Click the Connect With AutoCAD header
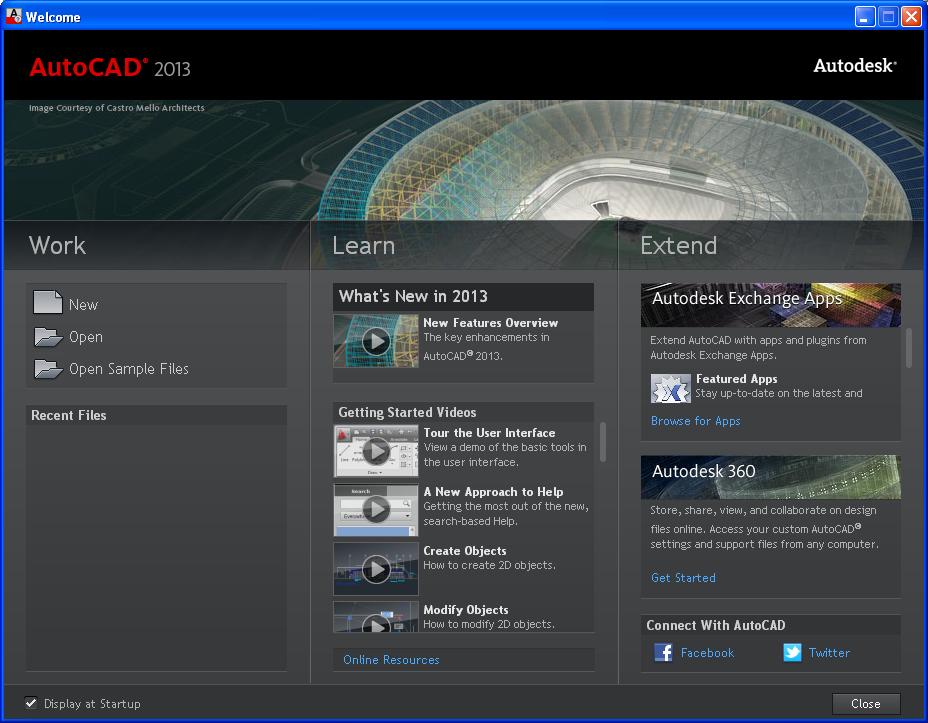The height and width of the screenshot is (723, 928). pyautogui.click(x=771, y=625)
